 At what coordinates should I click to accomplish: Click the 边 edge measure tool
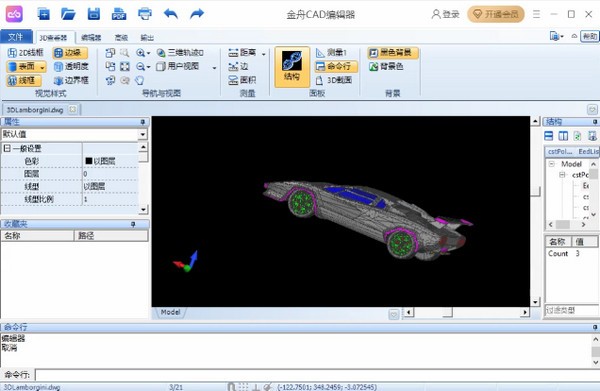point(238,66)
